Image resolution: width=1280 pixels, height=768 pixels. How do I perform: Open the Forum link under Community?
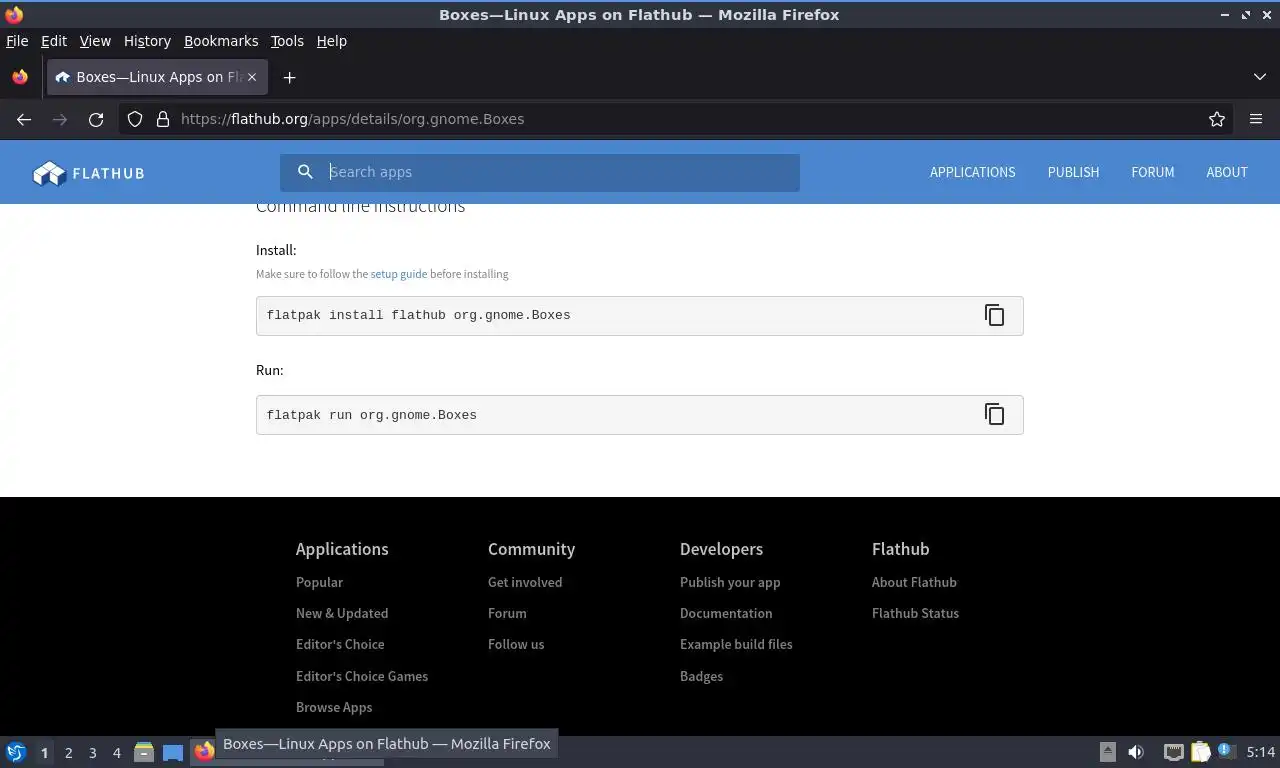507,613
